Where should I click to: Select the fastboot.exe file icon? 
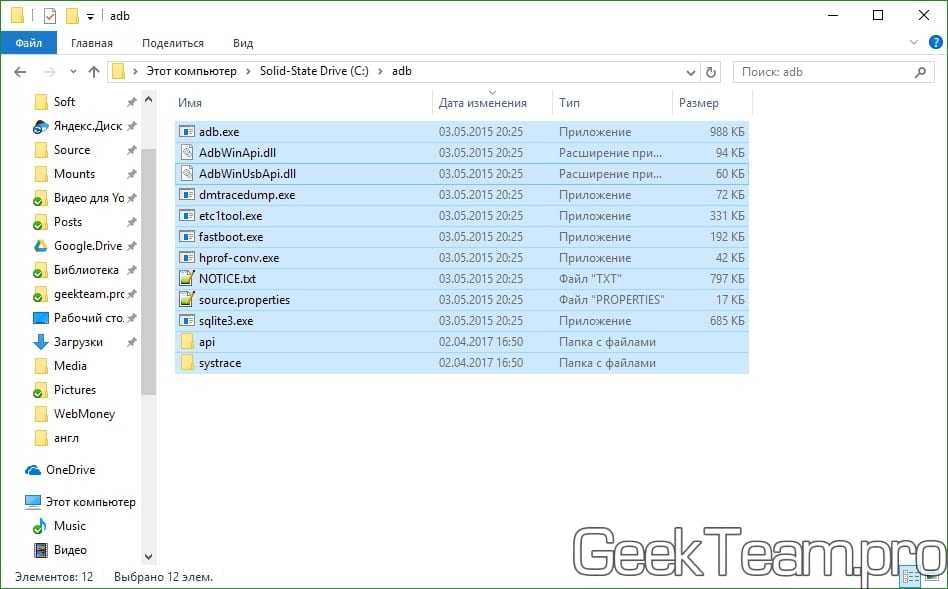pyautogui.click(x=187, y=237)
